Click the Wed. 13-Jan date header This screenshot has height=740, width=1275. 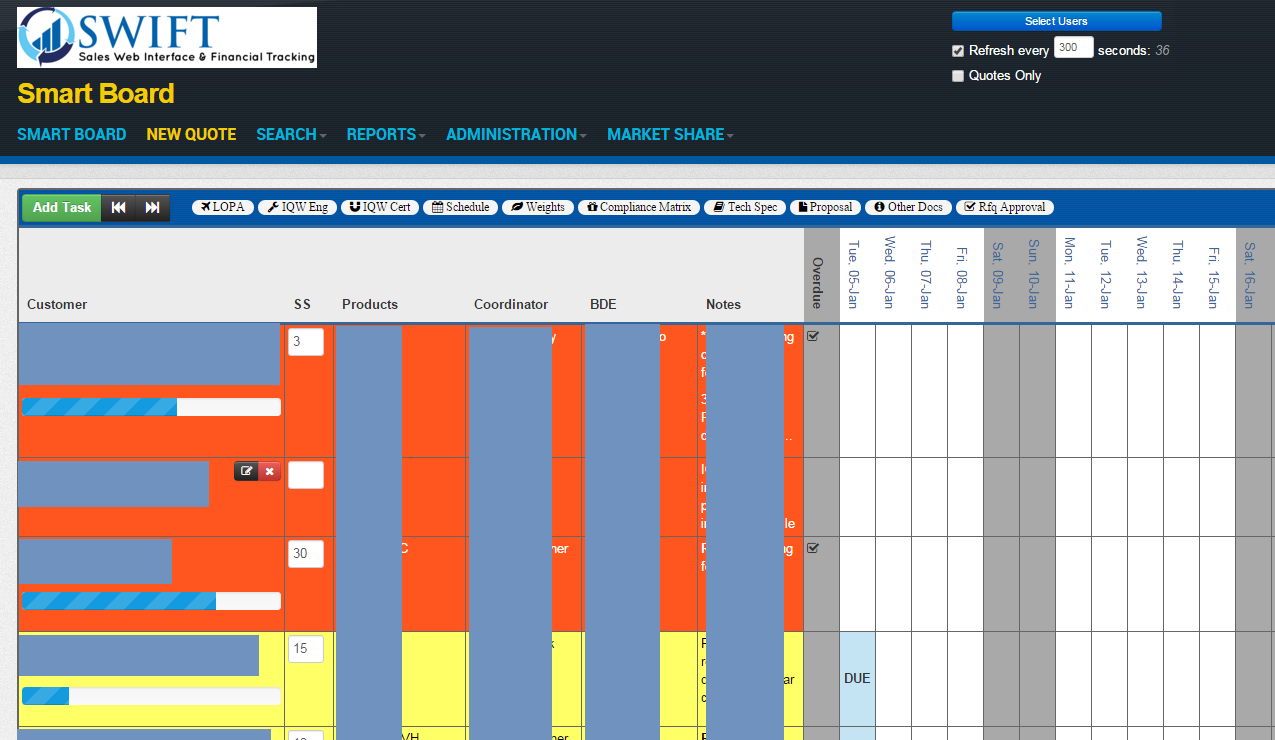tap(1142, 273)
